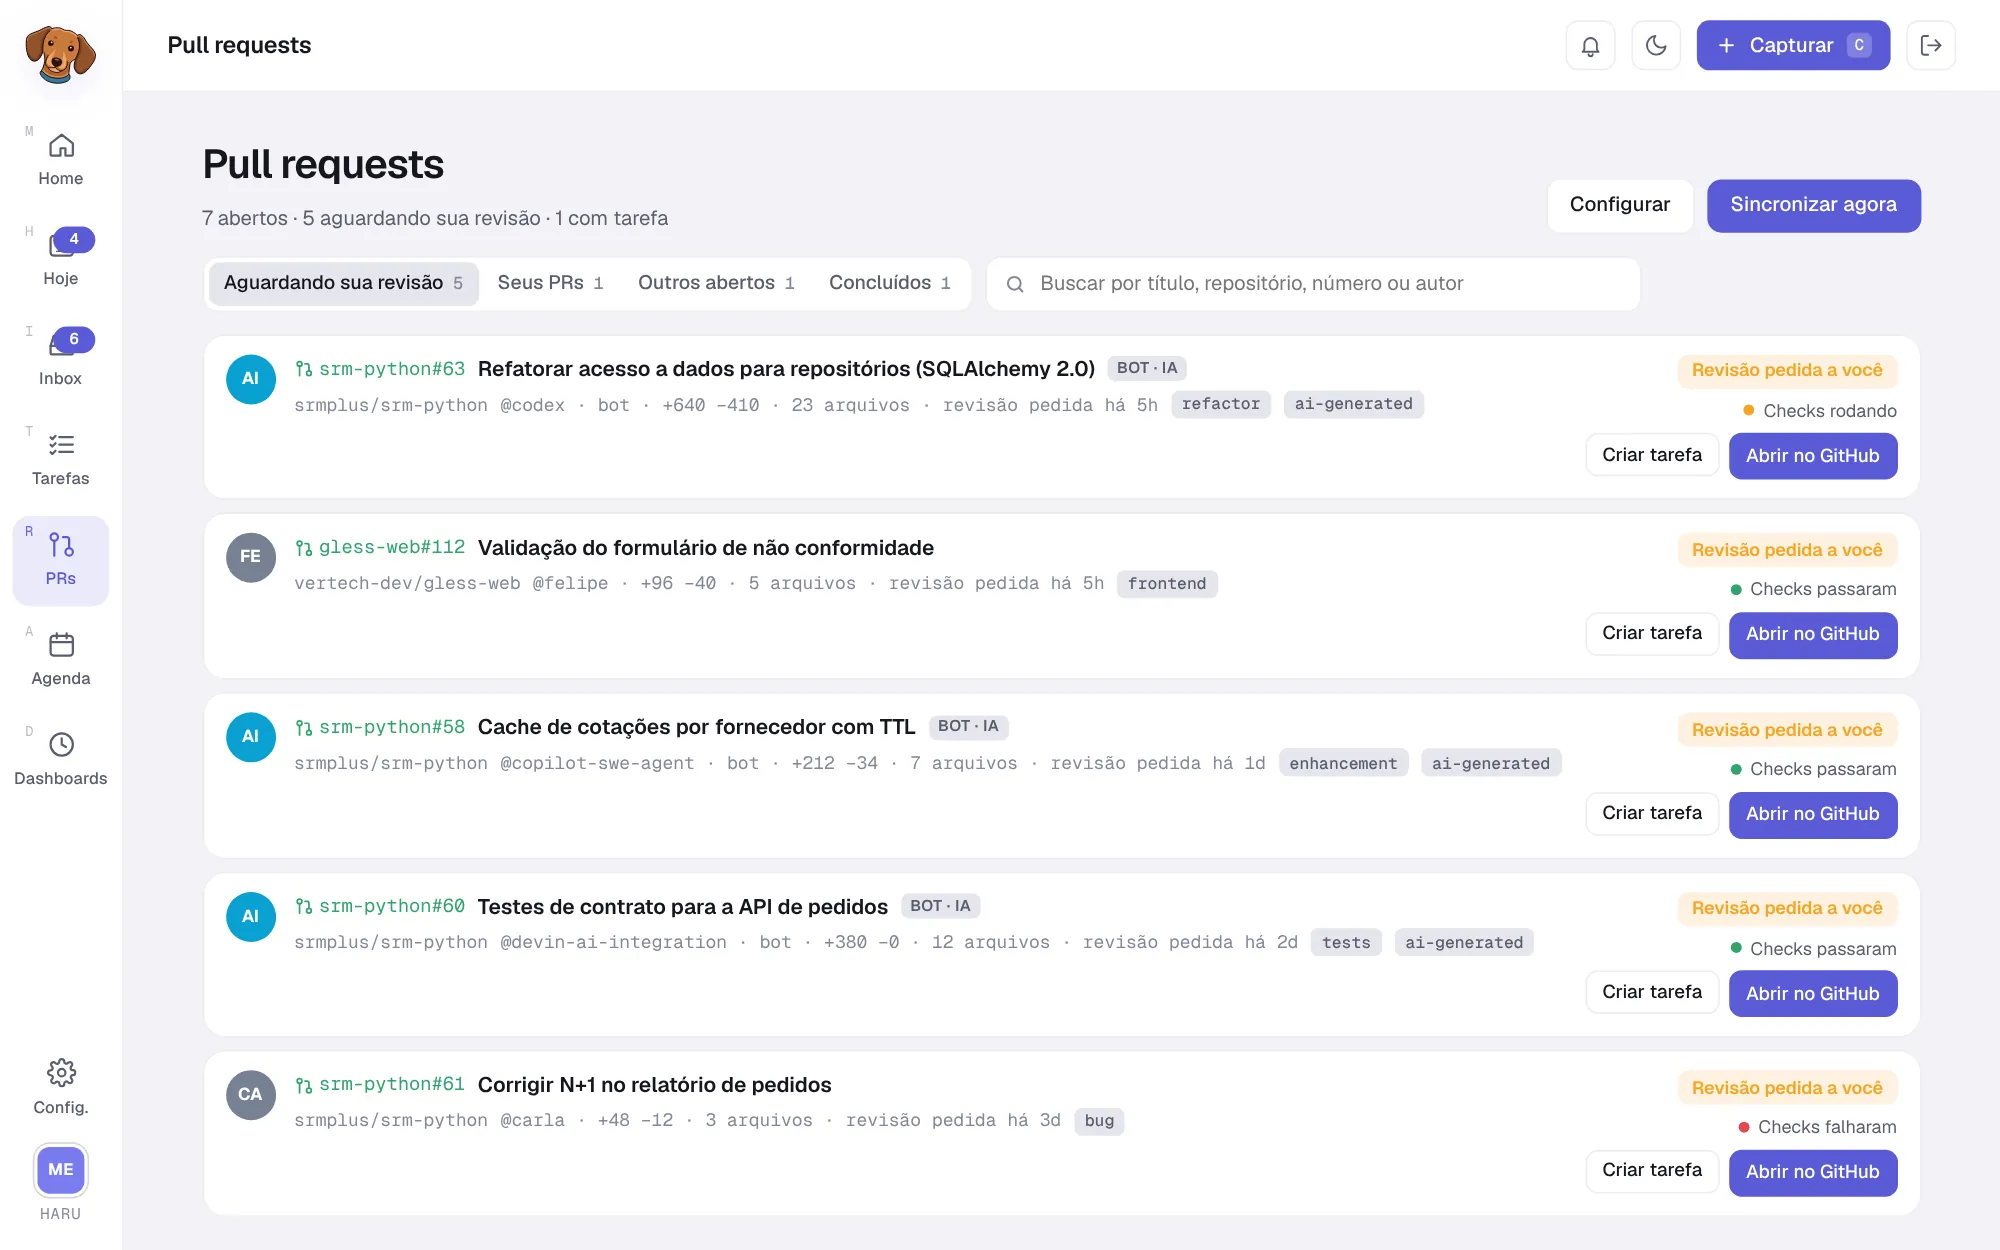
Task: Click Criar tarefa for gless-web#112
Action: (1652, 634)
